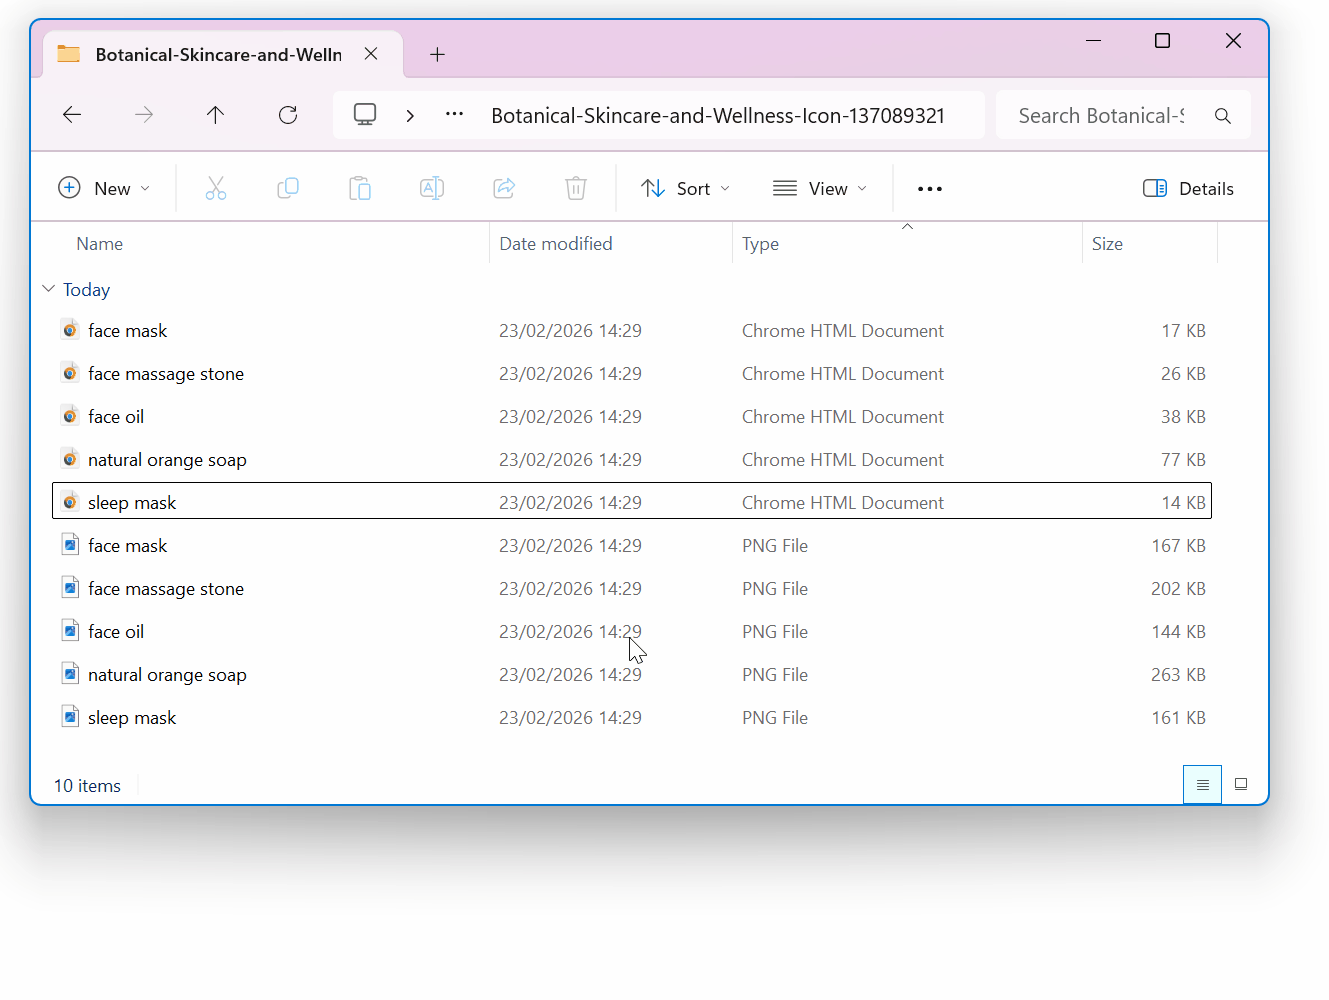This screenshot has width=1329, height=1000.
Task: Select the Botanical-Skincare folder tab
Action: pyautogui.click(x=218, y=54)
